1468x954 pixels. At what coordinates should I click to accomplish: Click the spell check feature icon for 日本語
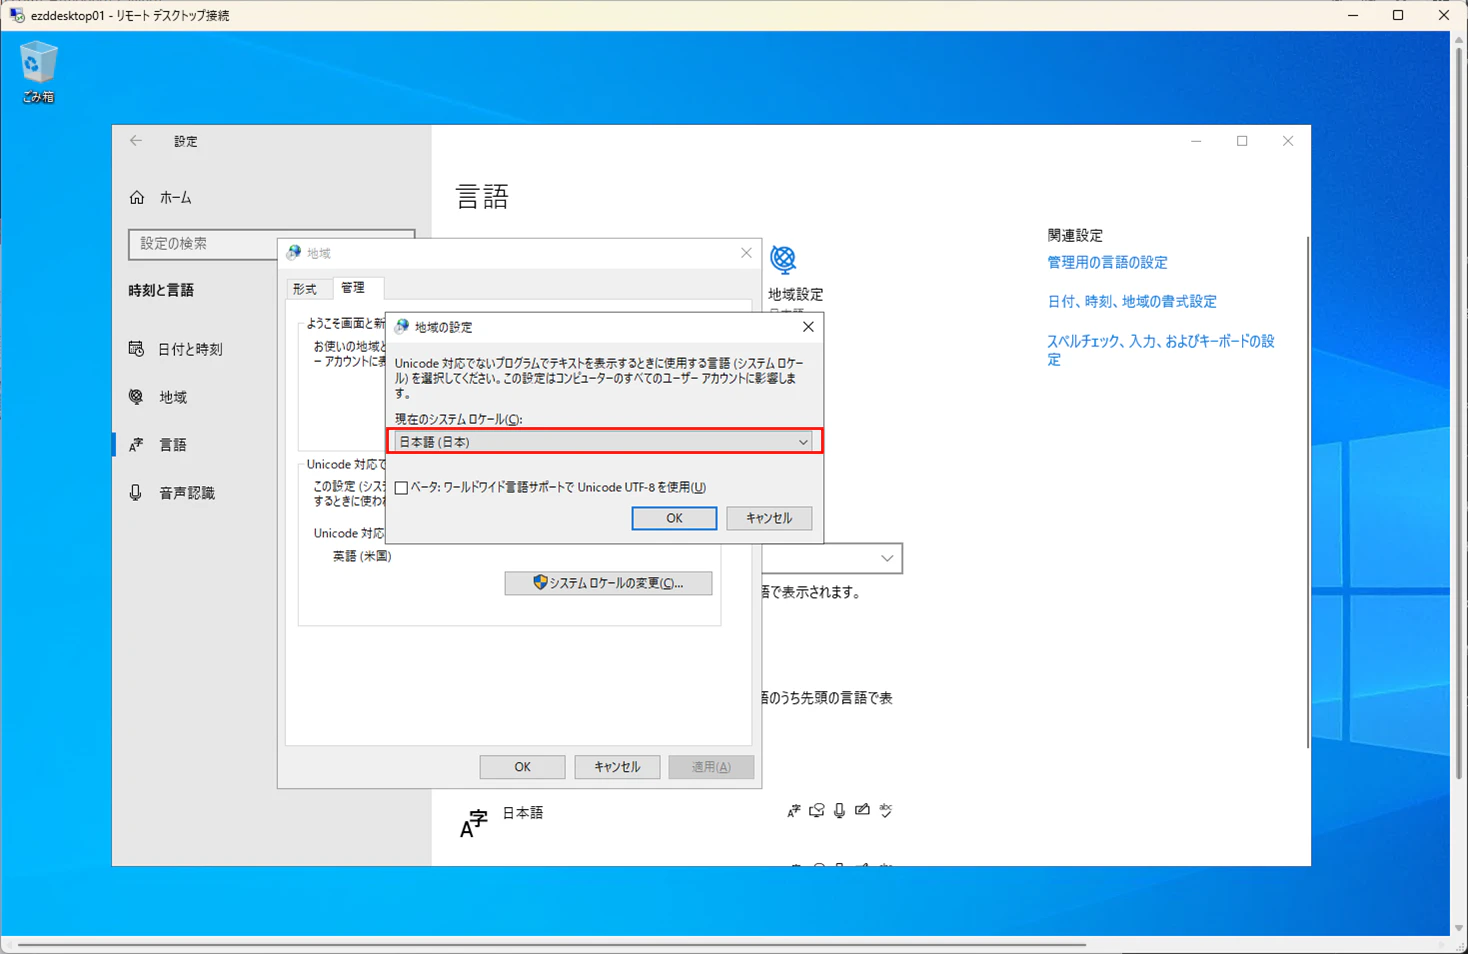886,811
